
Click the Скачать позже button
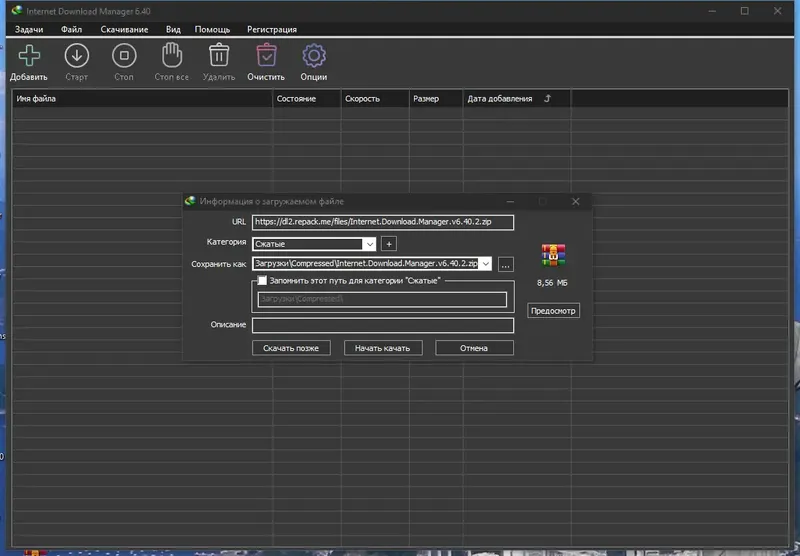(291, 348)
